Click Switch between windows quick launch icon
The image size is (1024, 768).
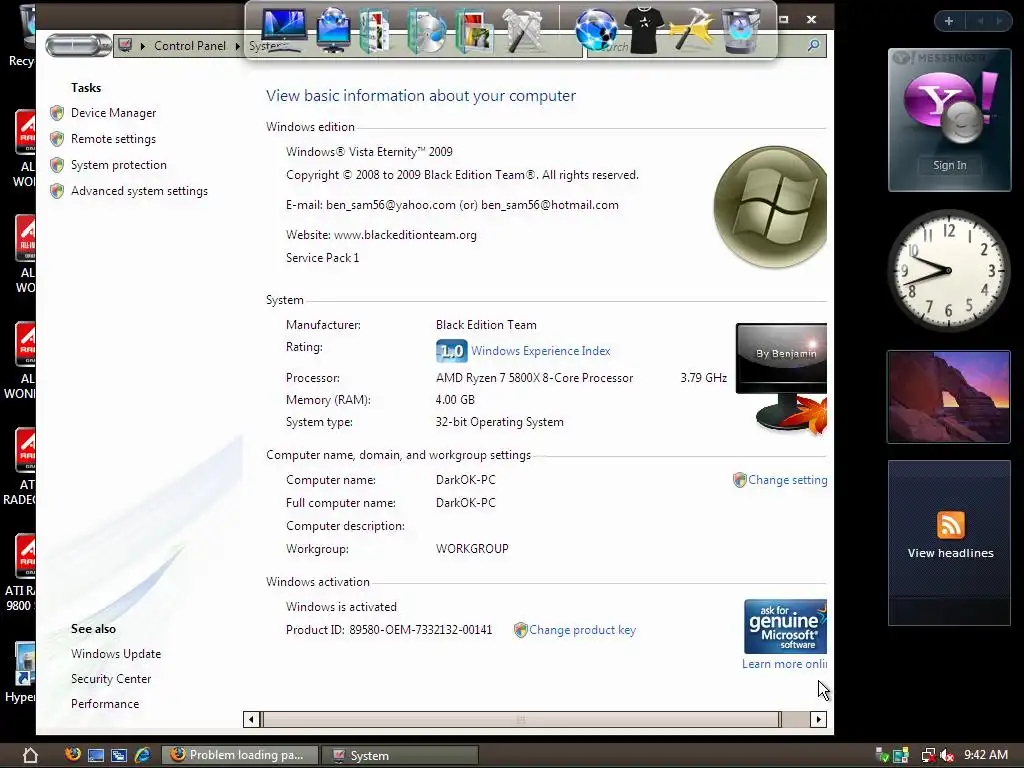tap(119, 756)
